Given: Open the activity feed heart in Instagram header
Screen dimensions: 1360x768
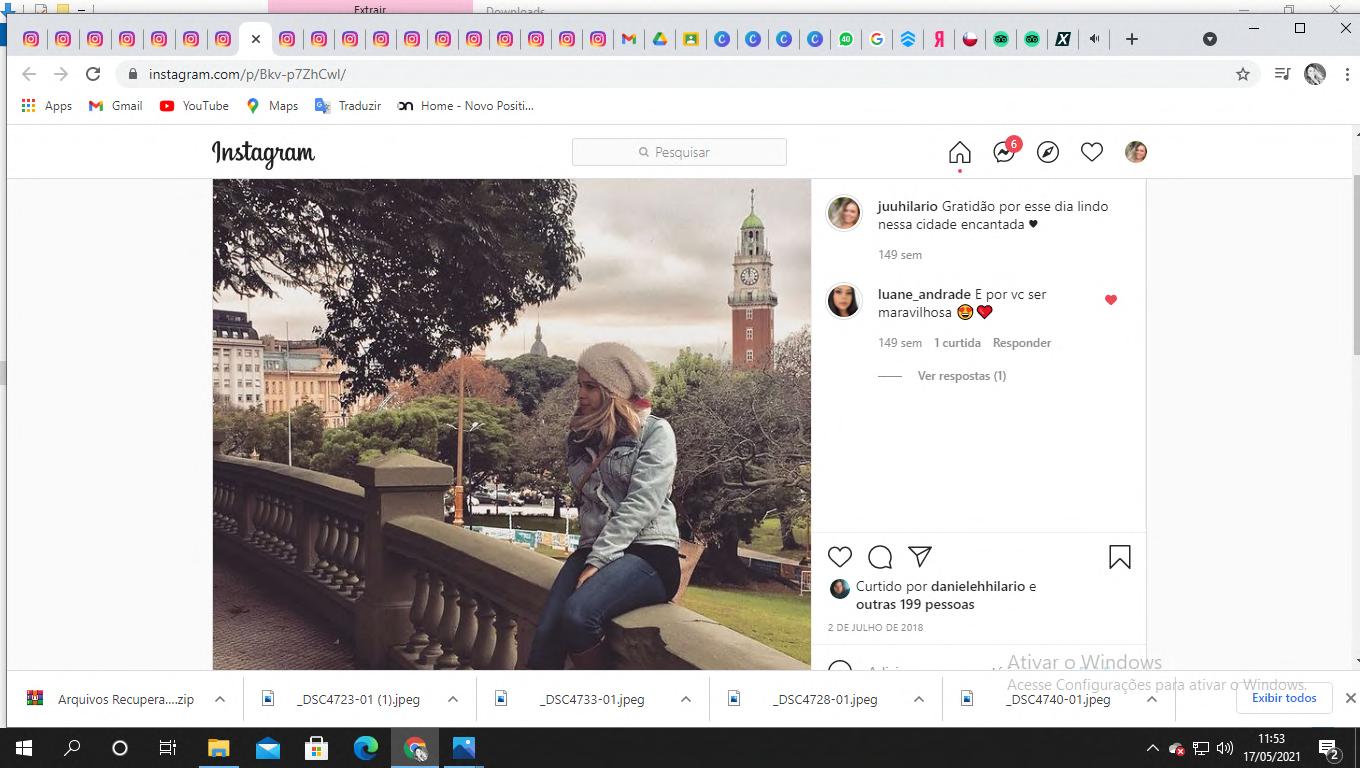Looking at the screenshot, I should (1092, 152).
